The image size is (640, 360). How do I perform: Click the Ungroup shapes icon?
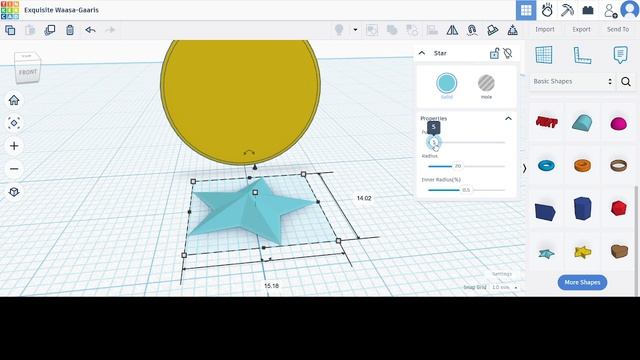412,30
